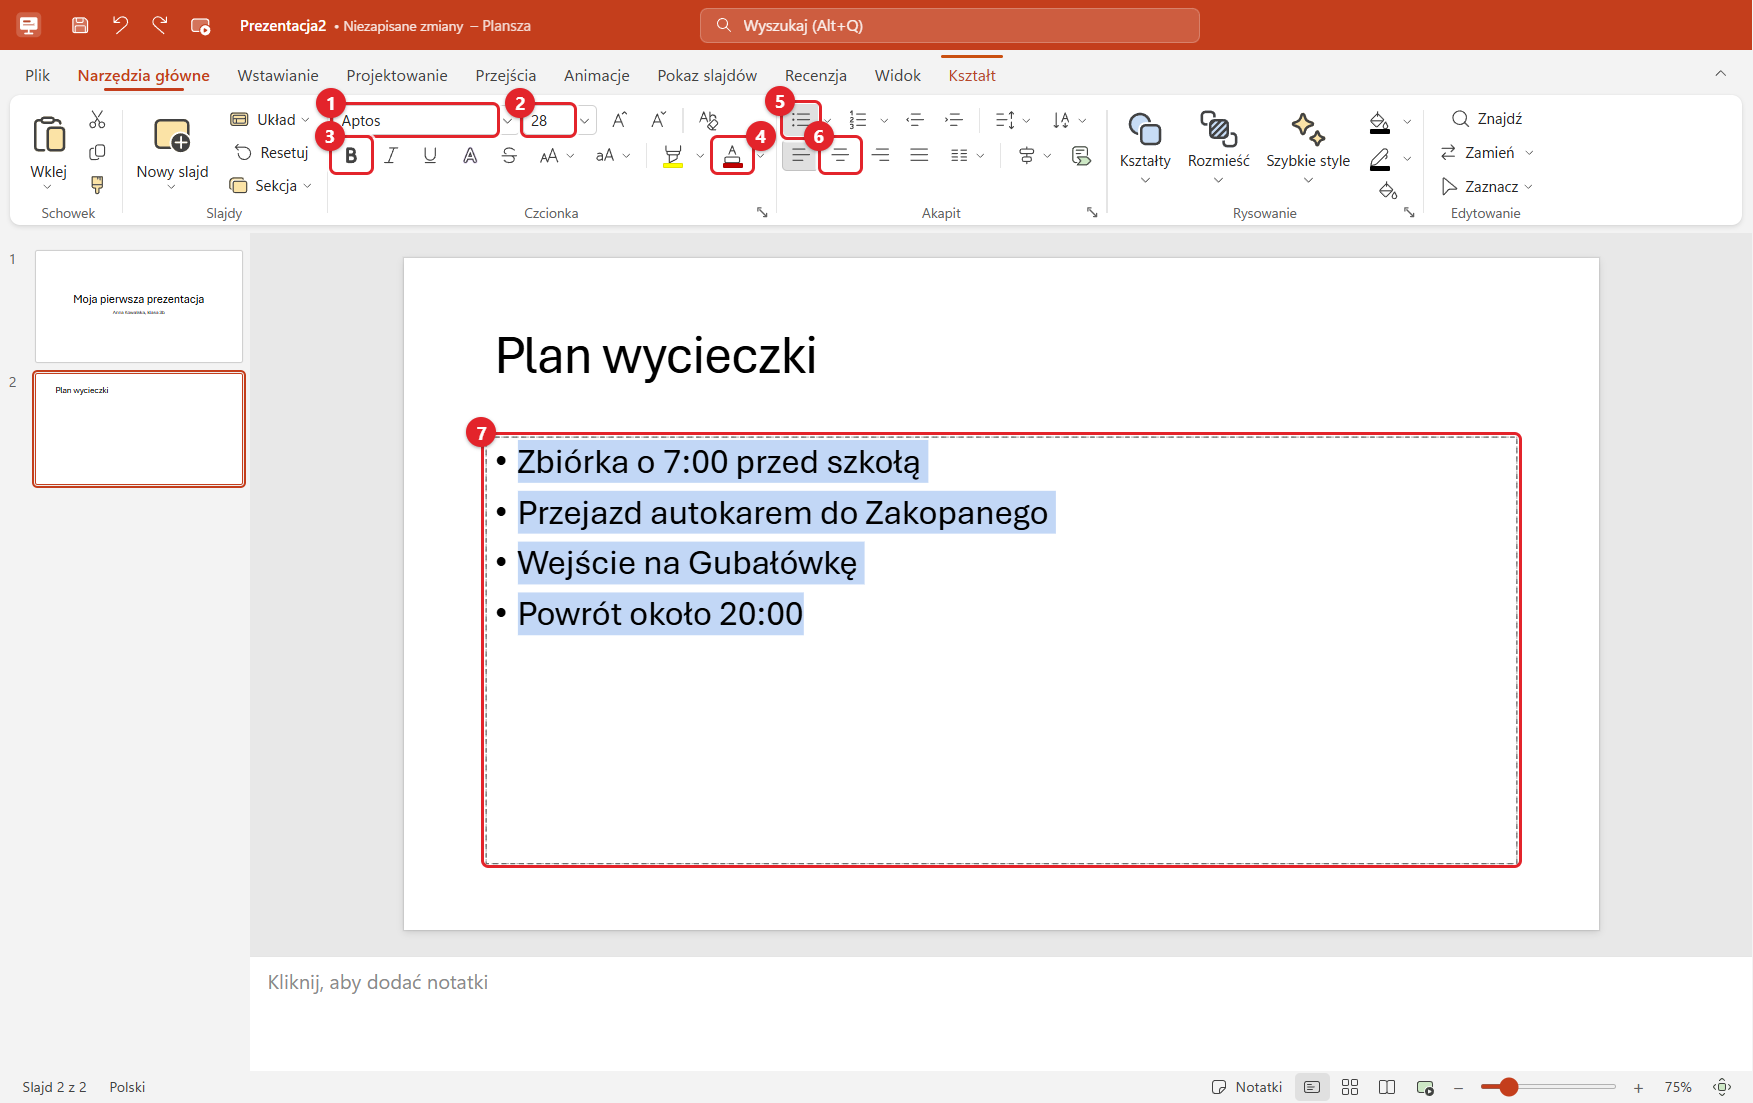Open character spacing dropdown
The width and height of the screenshot is (1753, 1103).
557,155
